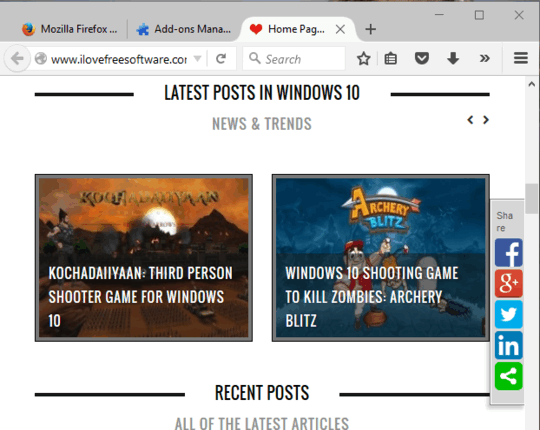Click the Recent Posts heading

point(262,393)
